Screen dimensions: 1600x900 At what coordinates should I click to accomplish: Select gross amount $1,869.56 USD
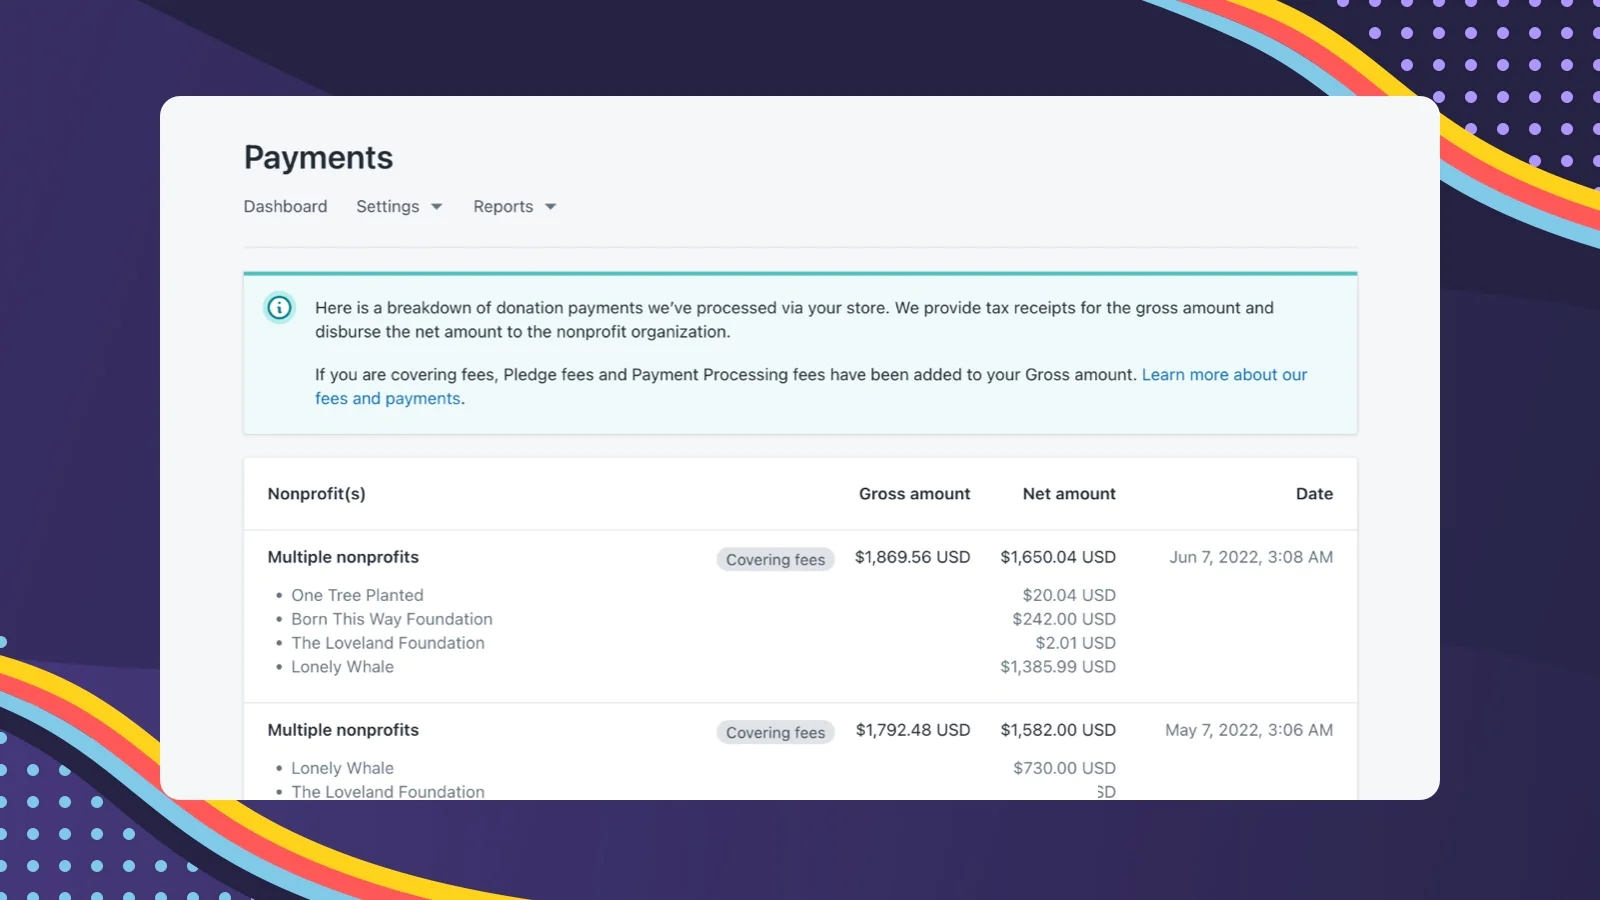(x=912, y=557)
